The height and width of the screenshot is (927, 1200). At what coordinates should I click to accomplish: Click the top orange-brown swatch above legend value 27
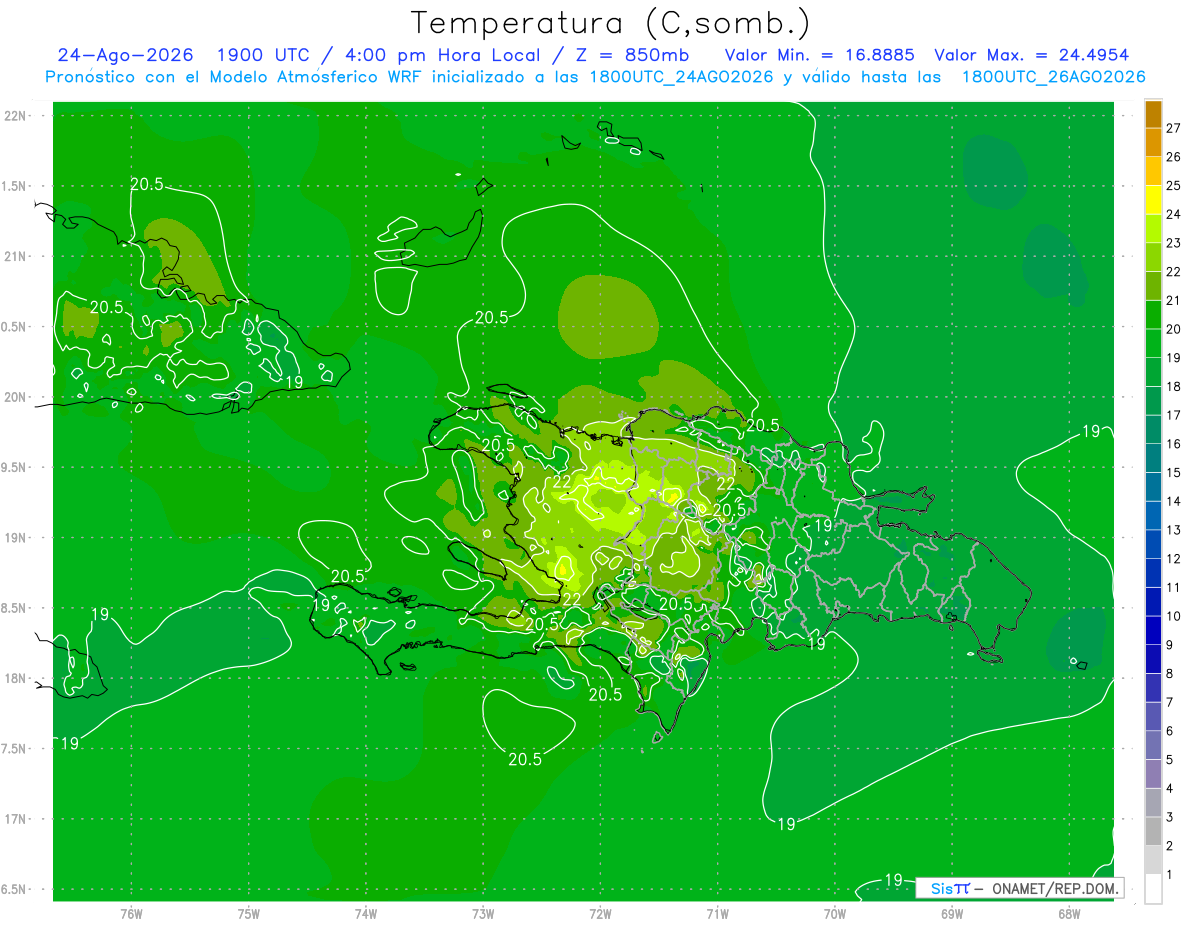click(1153, 114)
